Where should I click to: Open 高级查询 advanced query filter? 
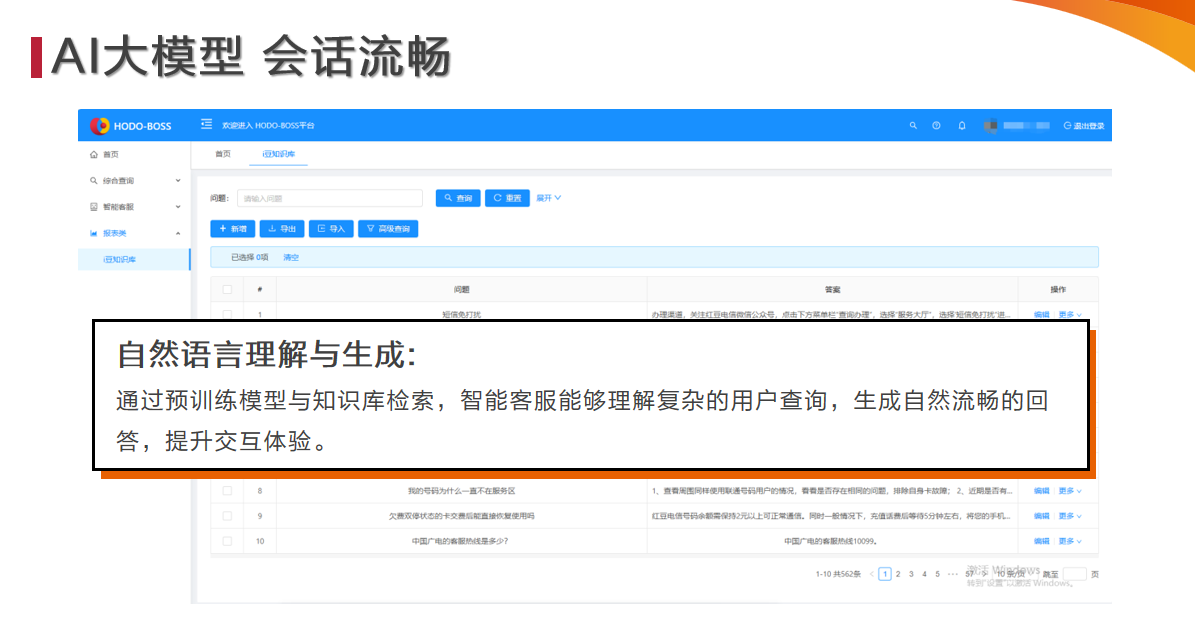[x=388, y=229]
